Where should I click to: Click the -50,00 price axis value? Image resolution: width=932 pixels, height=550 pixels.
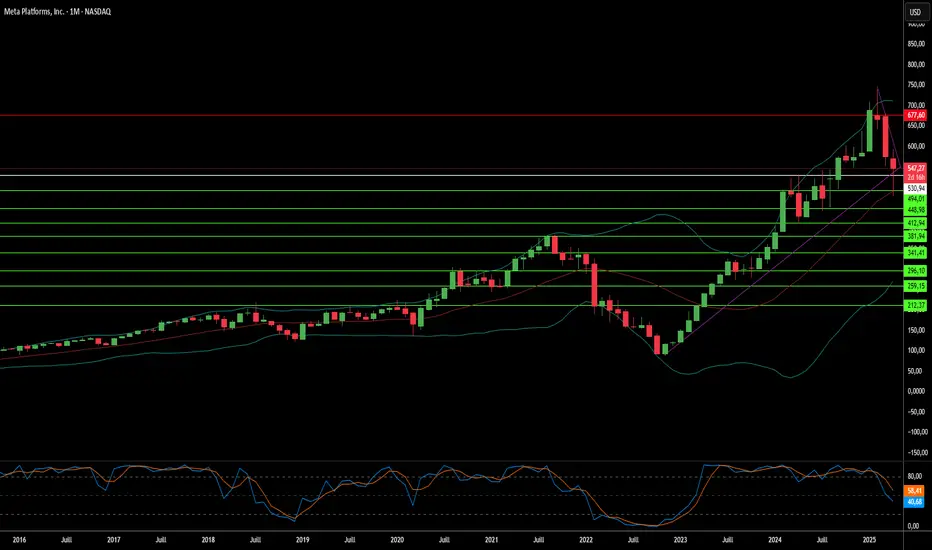pos(916,411)
